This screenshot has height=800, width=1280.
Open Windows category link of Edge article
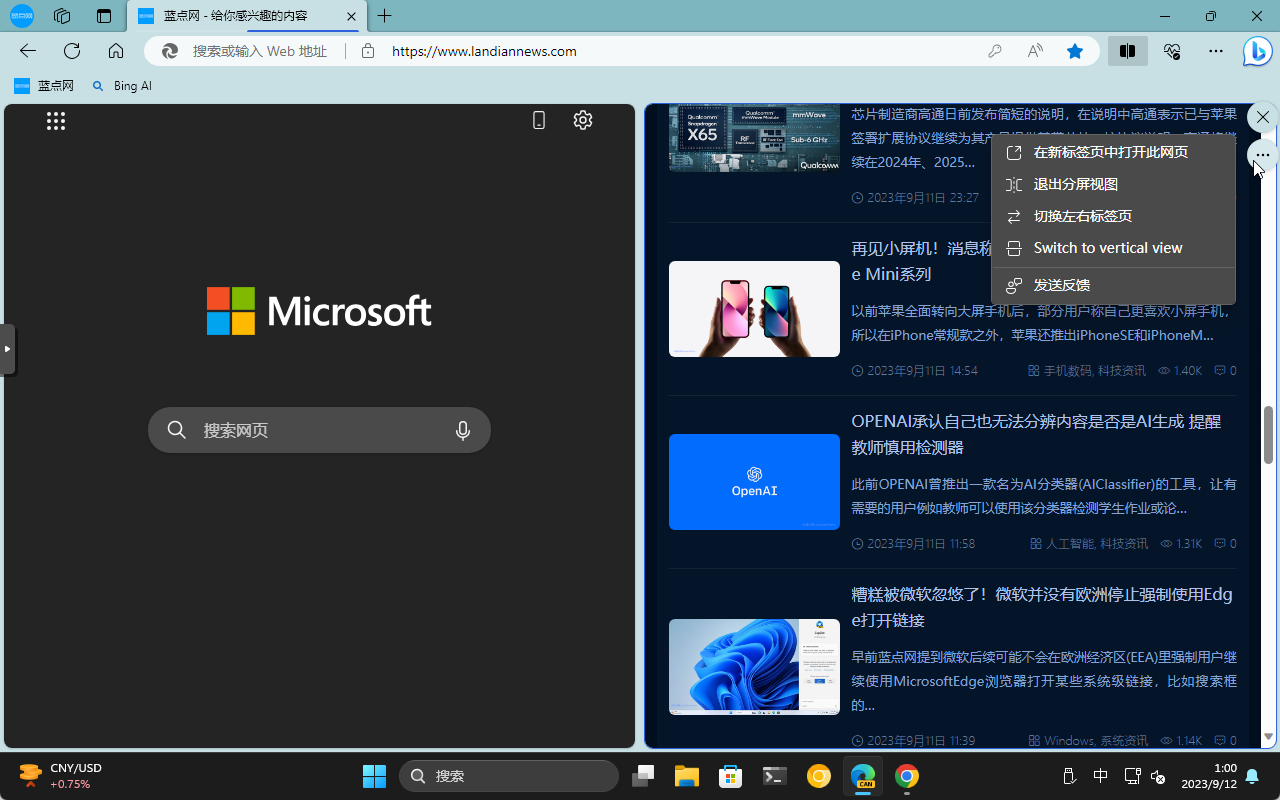[1069, 741]
